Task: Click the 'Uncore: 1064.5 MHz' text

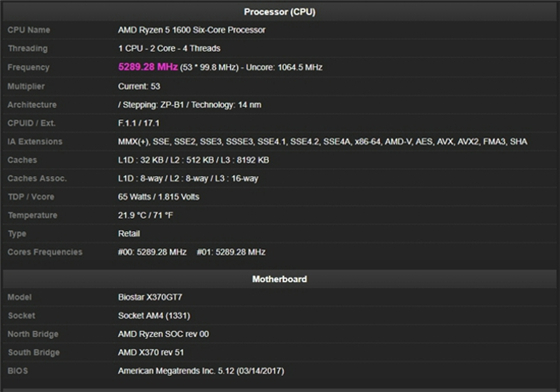Action: tap(284, 67)
